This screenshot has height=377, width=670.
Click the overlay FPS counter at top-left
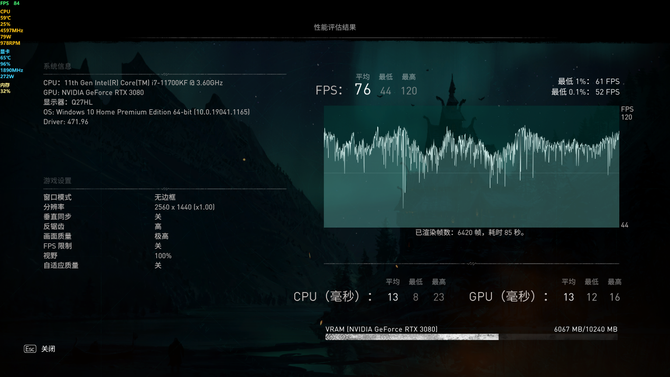tap(10, 3)
